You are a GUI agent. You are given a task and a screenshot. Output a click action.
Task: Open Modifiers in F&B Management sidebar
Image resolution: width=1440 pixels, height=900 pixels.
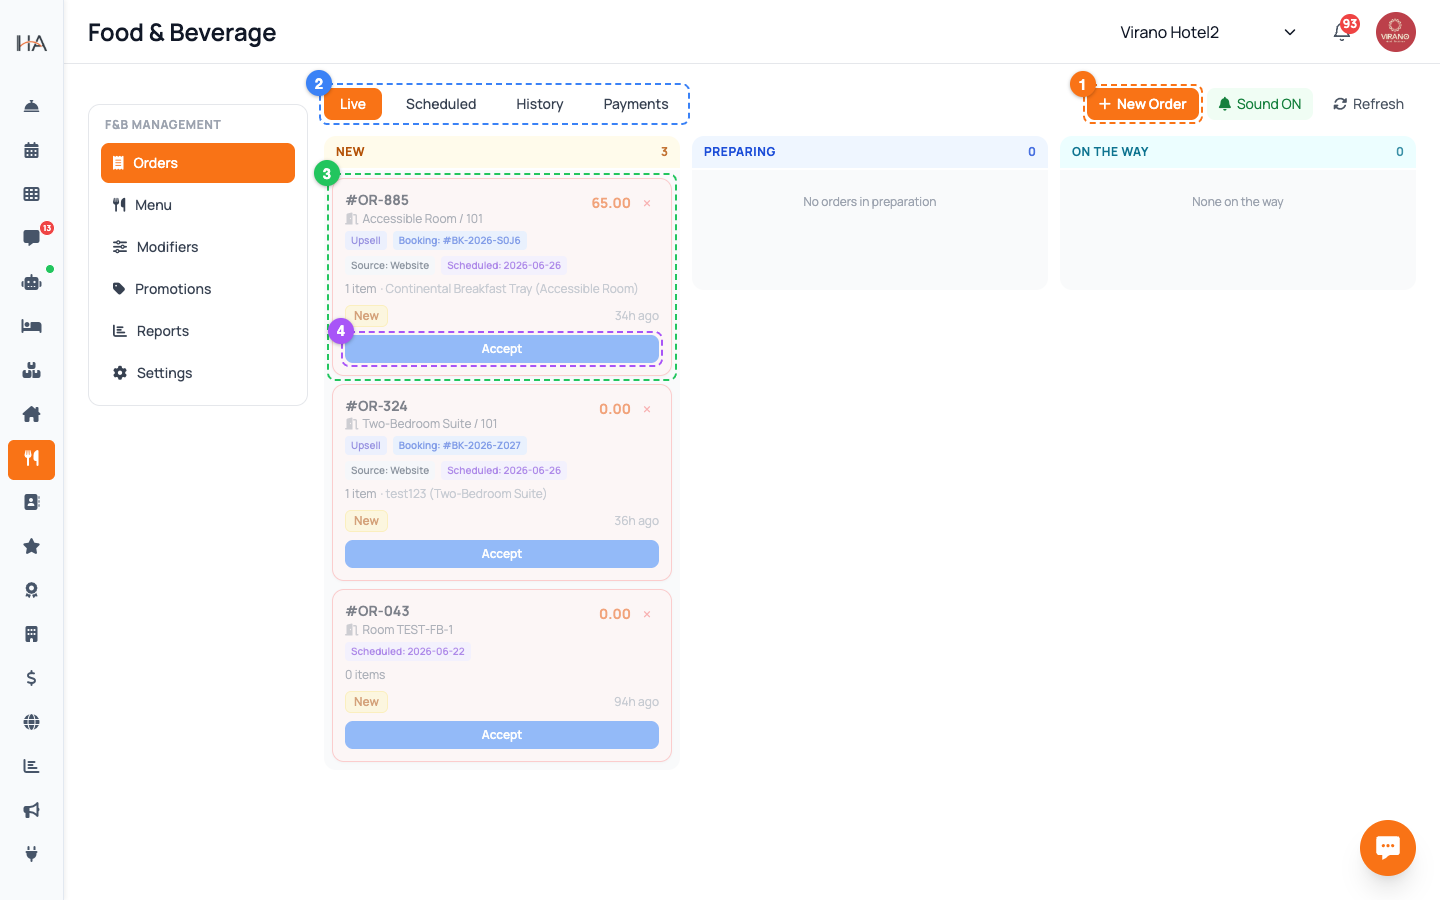click(198, 247)
